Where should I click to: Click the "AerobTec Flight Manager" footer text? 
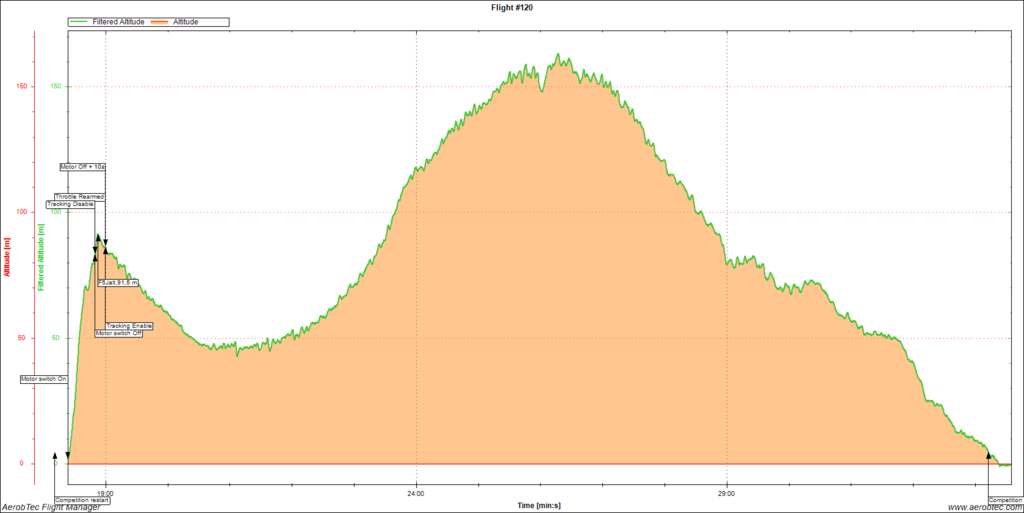point(50,507)
